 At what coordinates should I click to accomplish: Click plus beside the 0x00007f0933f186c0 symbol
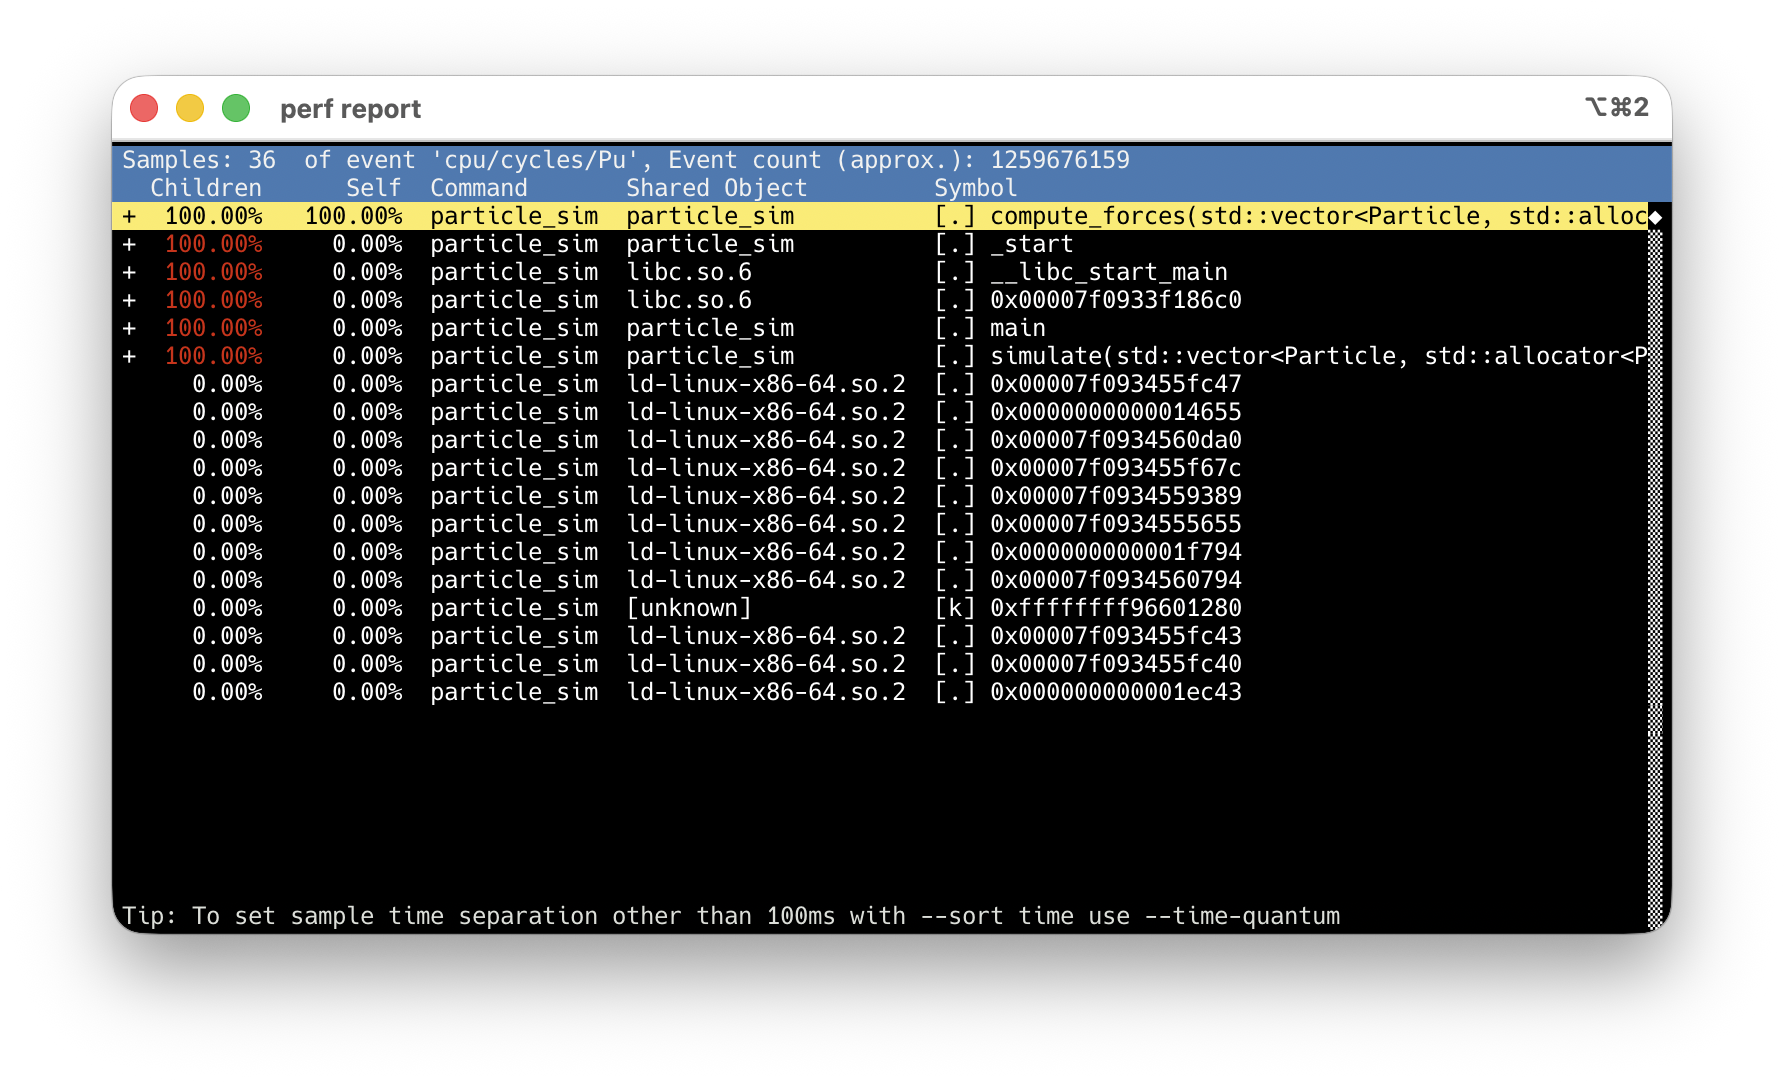coord(129,300)
